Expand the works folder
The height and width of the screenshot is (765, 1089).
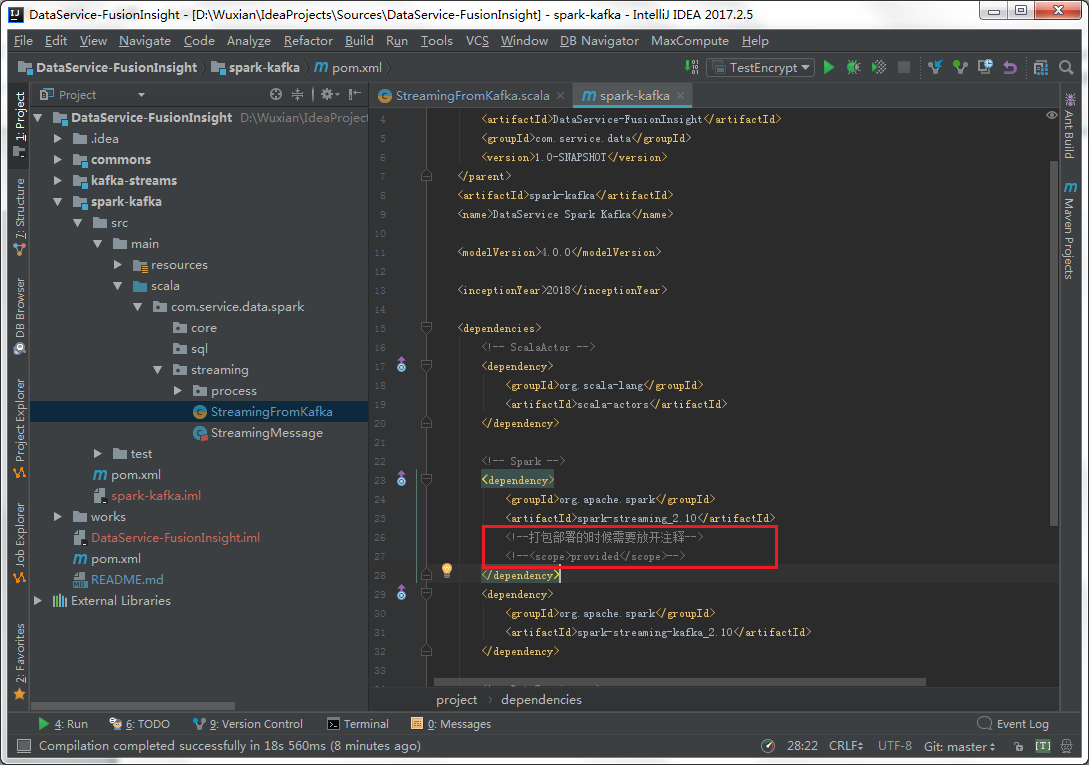click(58, 516)
